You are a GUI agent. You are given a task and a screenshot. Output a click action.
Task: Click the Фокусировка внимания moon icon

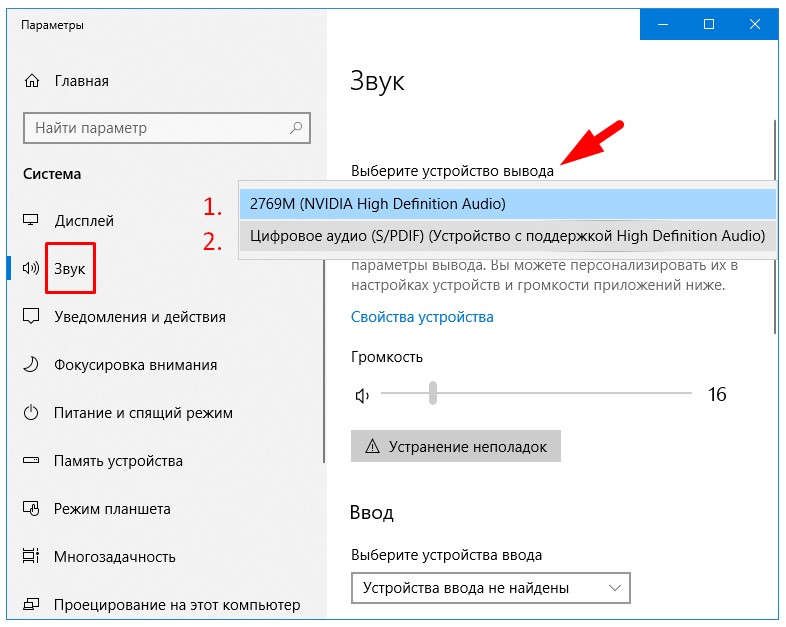click(x=31, y=364)
